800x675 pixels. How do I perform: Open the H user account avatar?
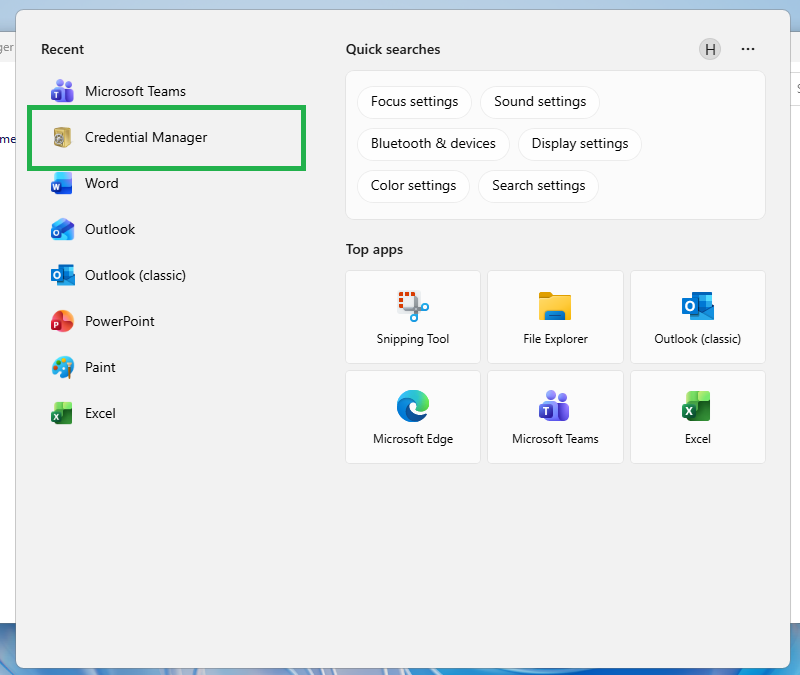[x=710, y=49]
